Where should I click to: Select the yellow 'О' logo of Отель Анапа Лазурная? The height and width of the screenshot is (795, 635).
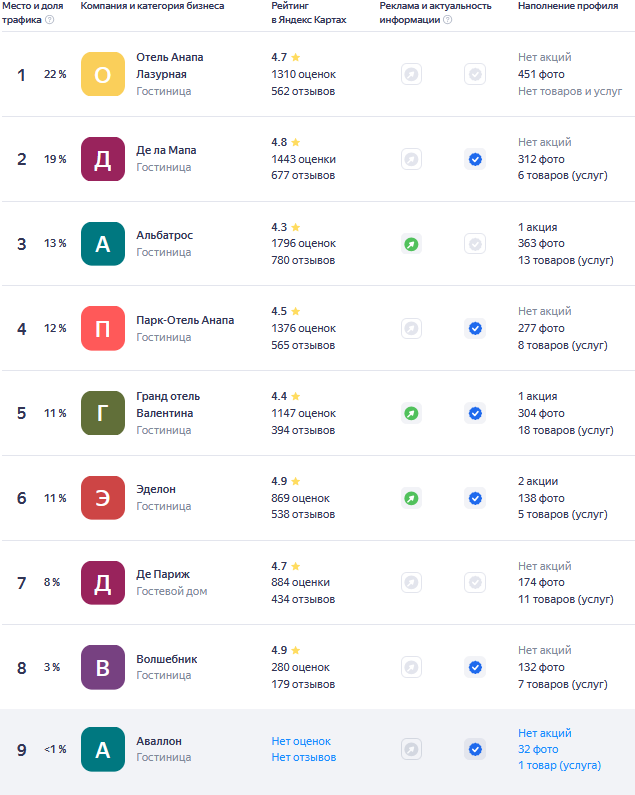103,74
